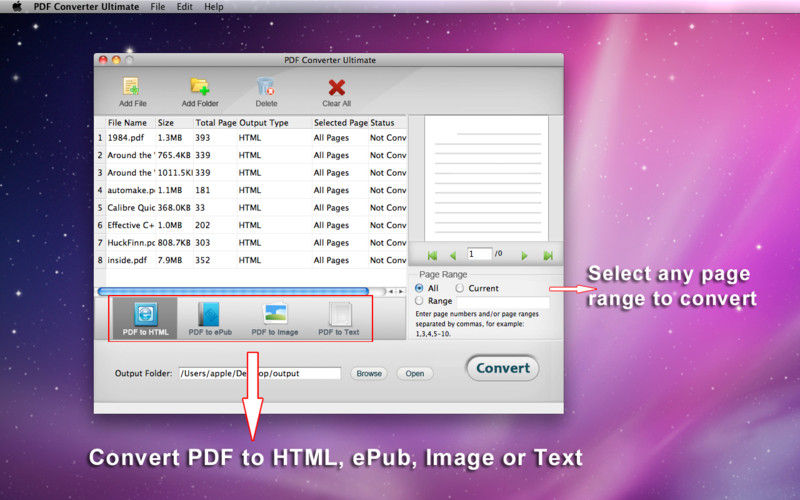Screen dimensions: 800x500
Task: Click the page number field in preview
Action: click(x=479, y=254)
